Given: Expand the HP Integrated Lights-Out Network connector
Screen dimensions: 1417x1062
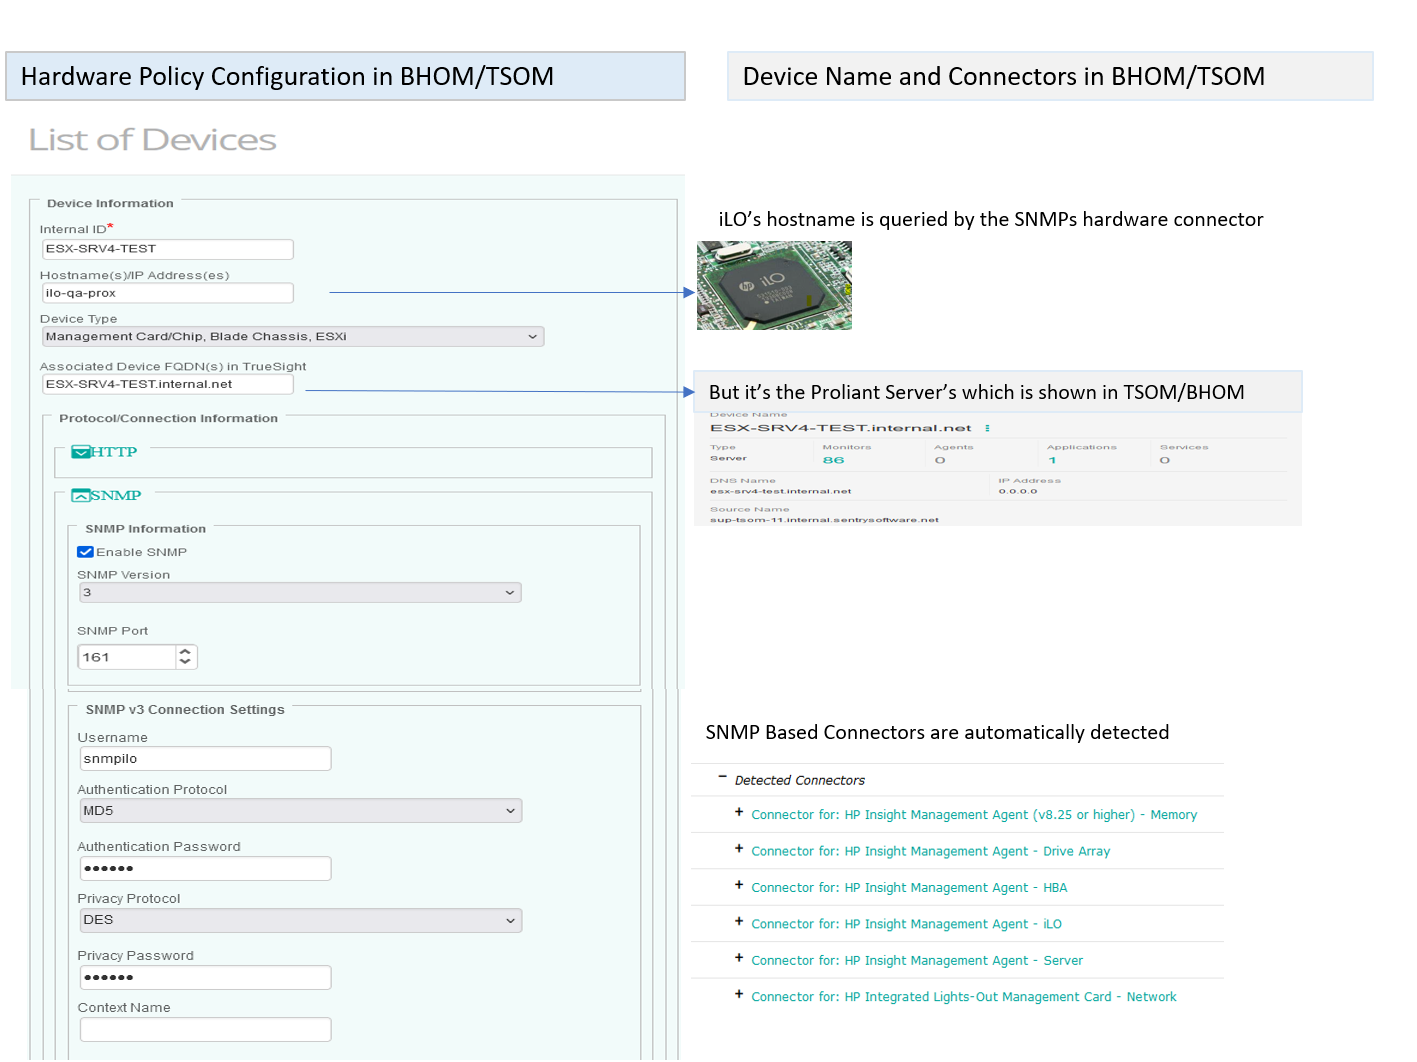Looking at the screenshot, I should click(738, 994).
